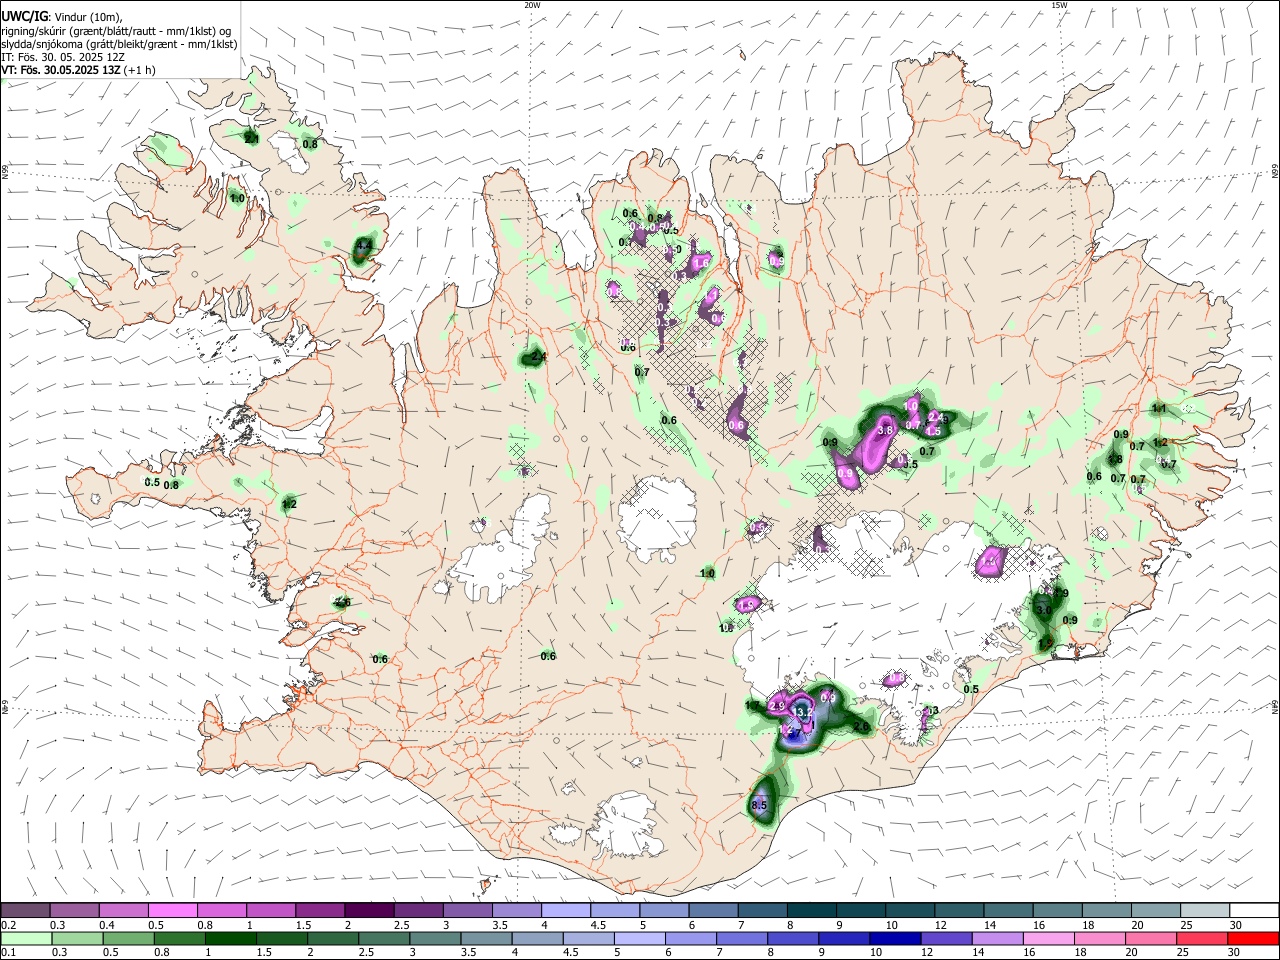Select the 3.8 snowfall value in the northeast highlands
The image size is (1280, 960).
(x=885, y=430)
